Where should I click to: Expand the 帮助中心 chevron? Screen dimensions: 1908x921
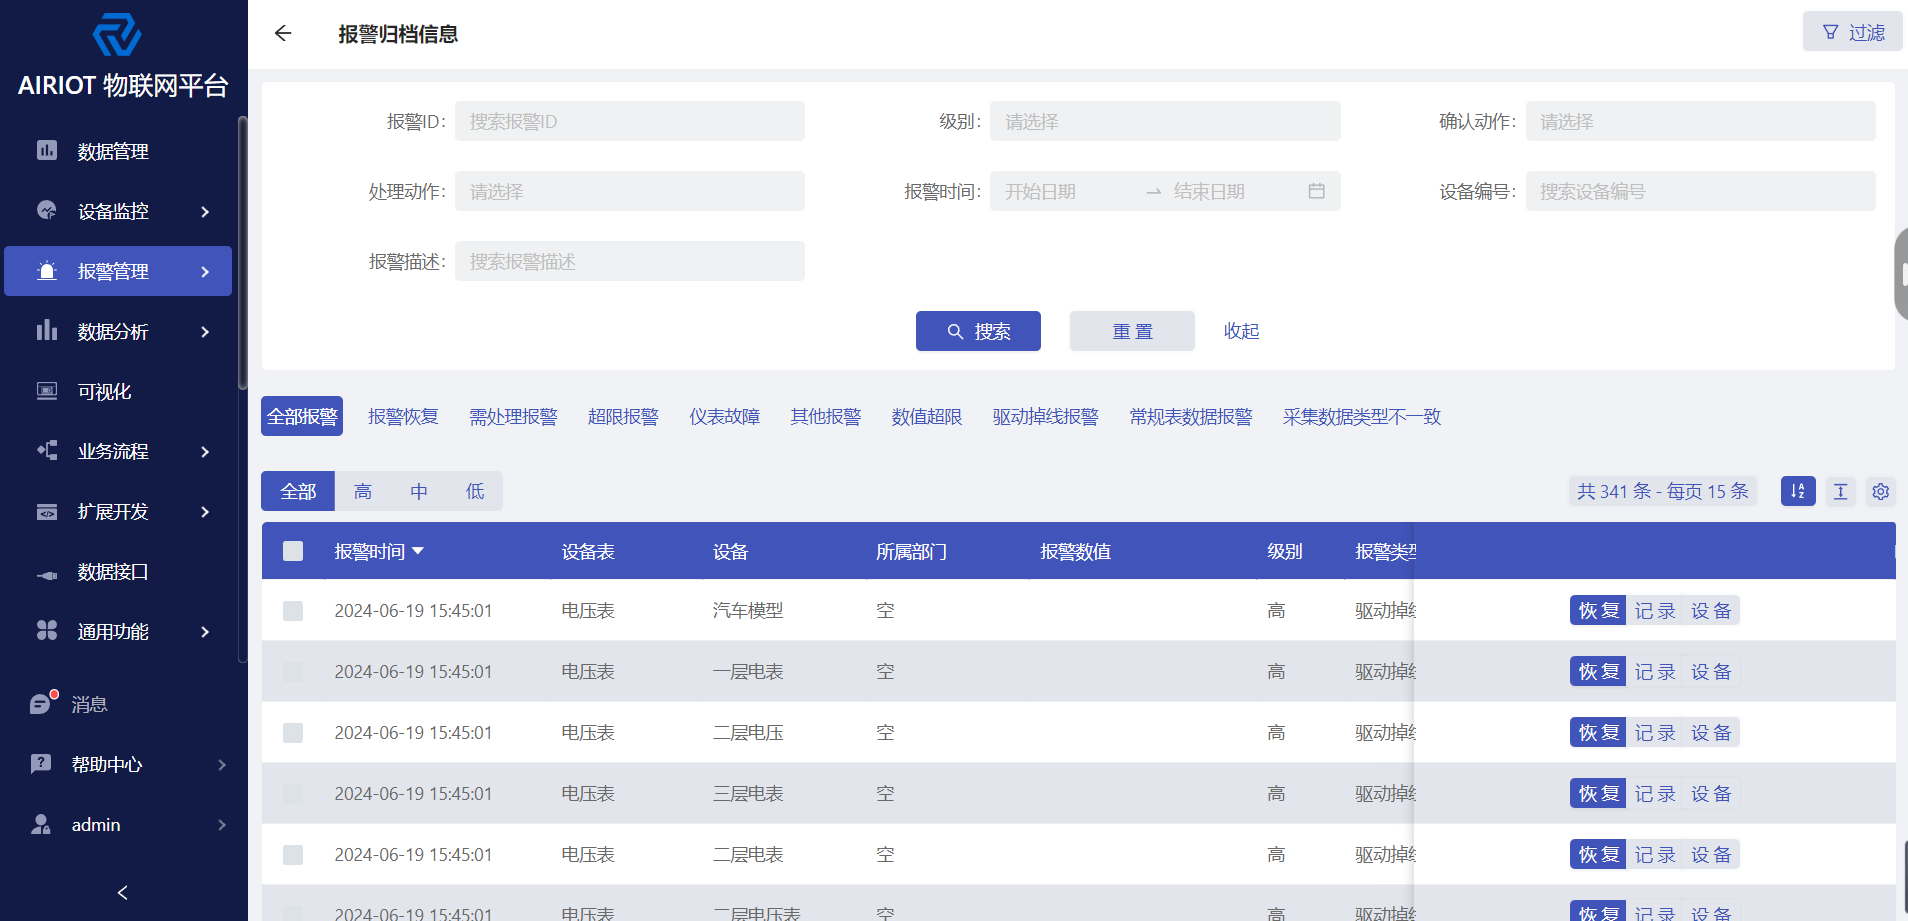222,765
